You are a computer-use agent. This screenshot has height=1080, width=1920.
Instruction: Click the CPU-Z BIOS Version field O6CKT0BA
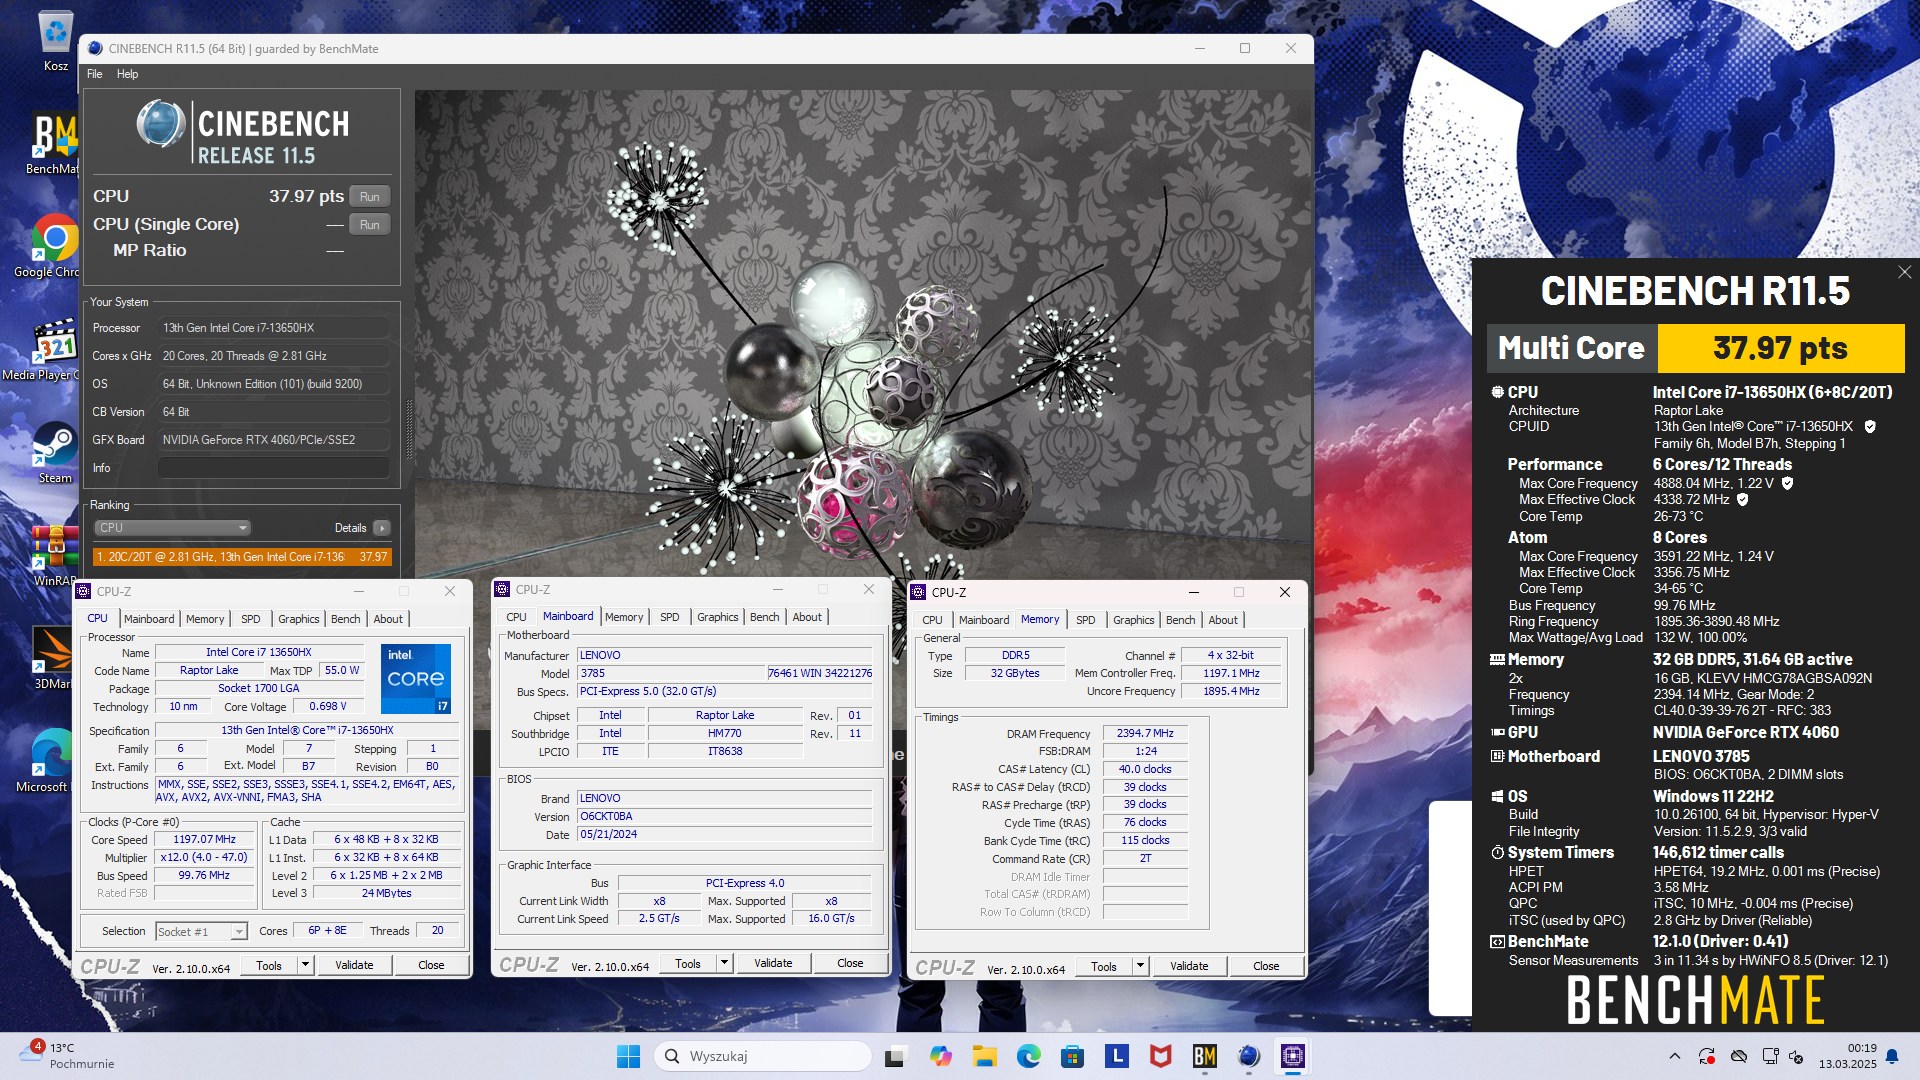point(725,816)
